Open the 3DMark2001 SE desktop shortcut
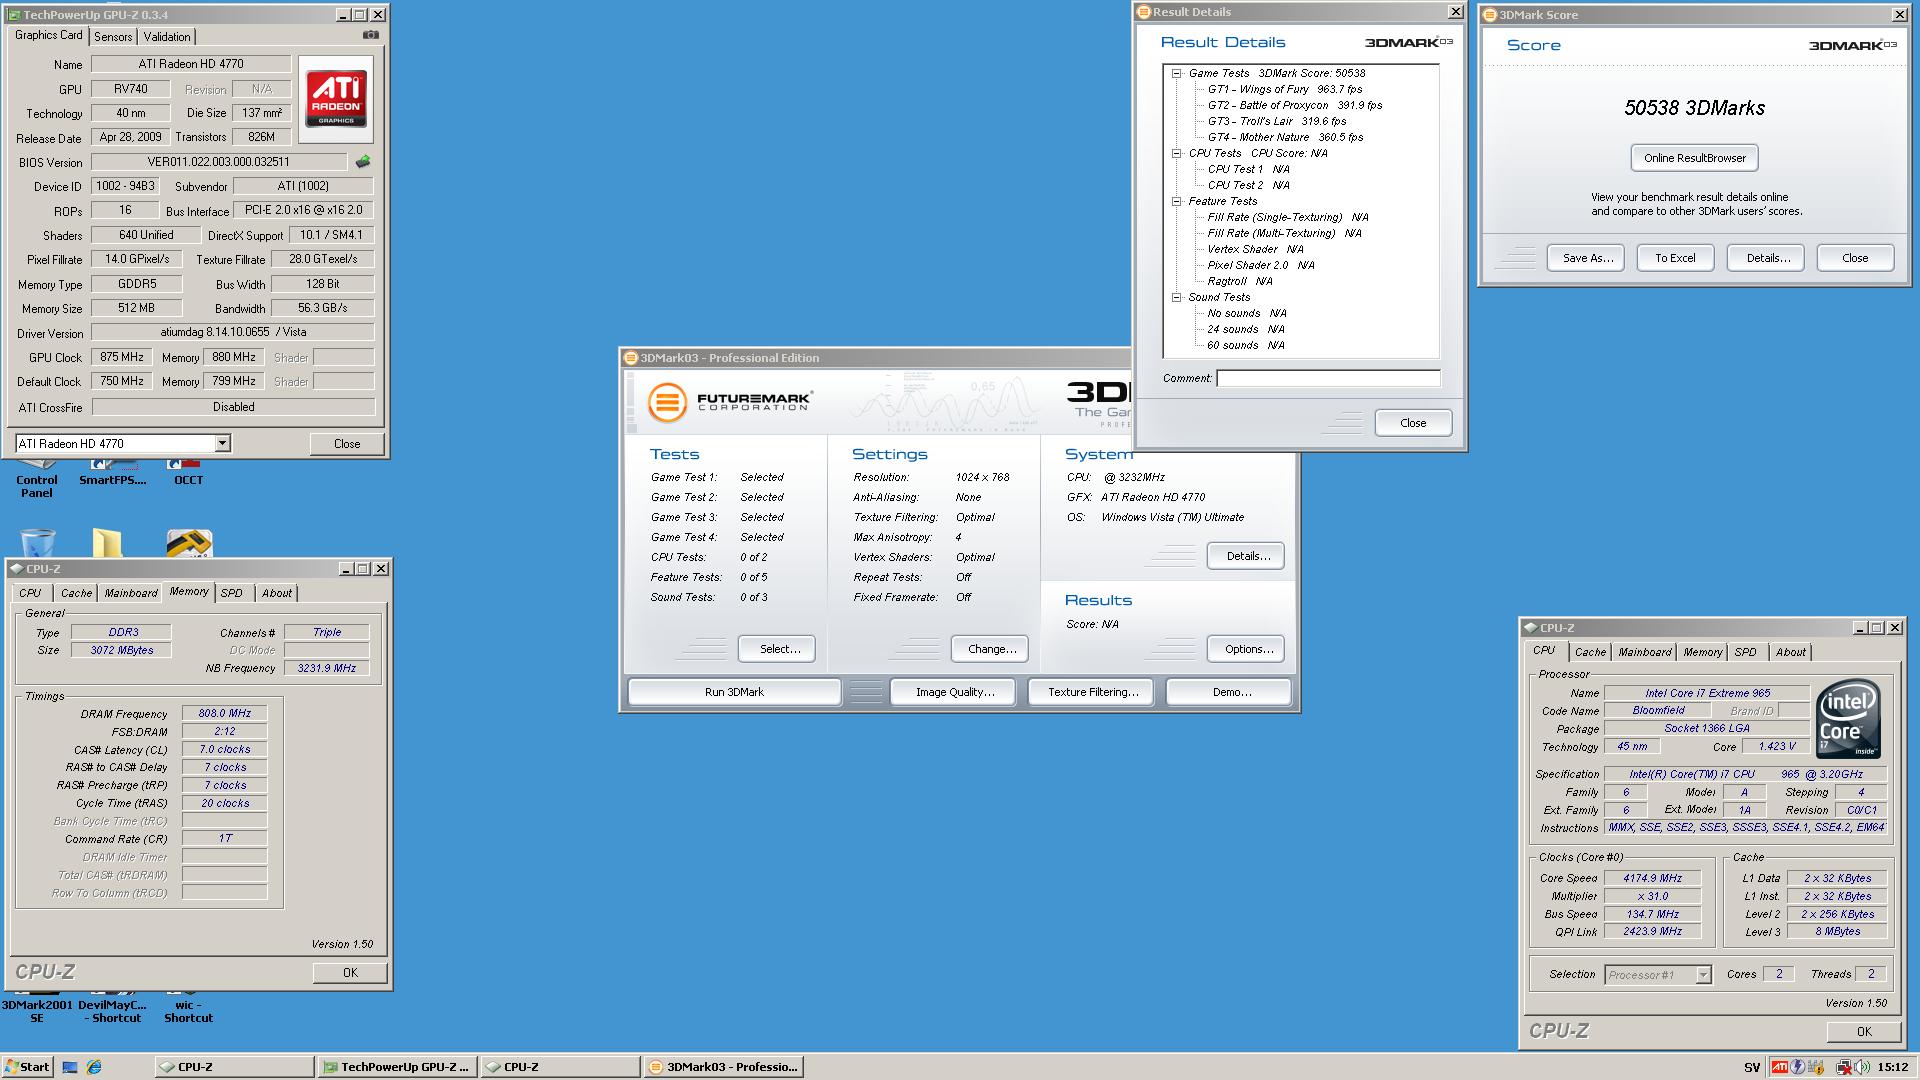 [x=37, y=1007]
